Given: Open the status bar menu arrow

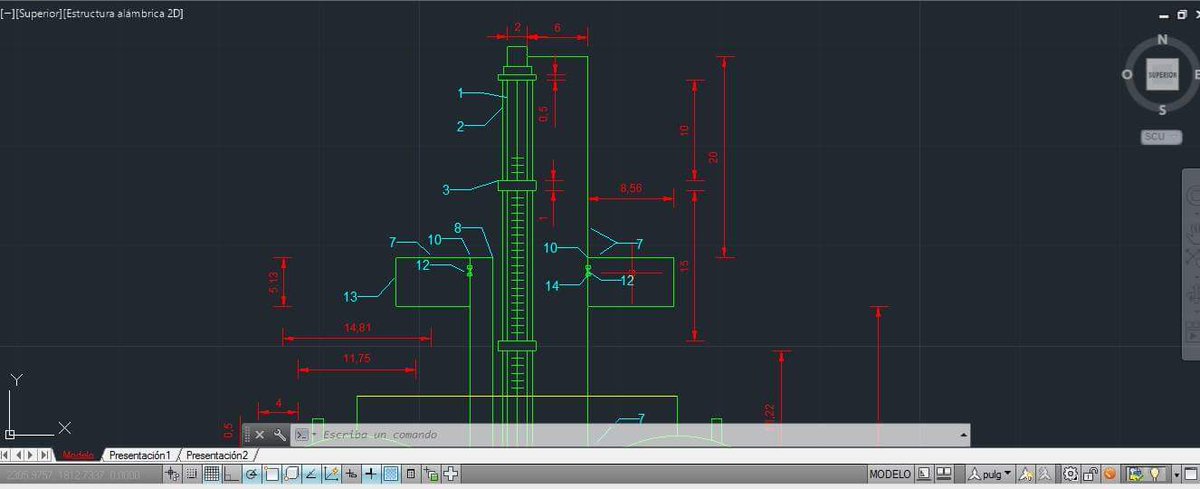Looking at the screenshot, I should pyautogui.click(x=1177, y=474).
